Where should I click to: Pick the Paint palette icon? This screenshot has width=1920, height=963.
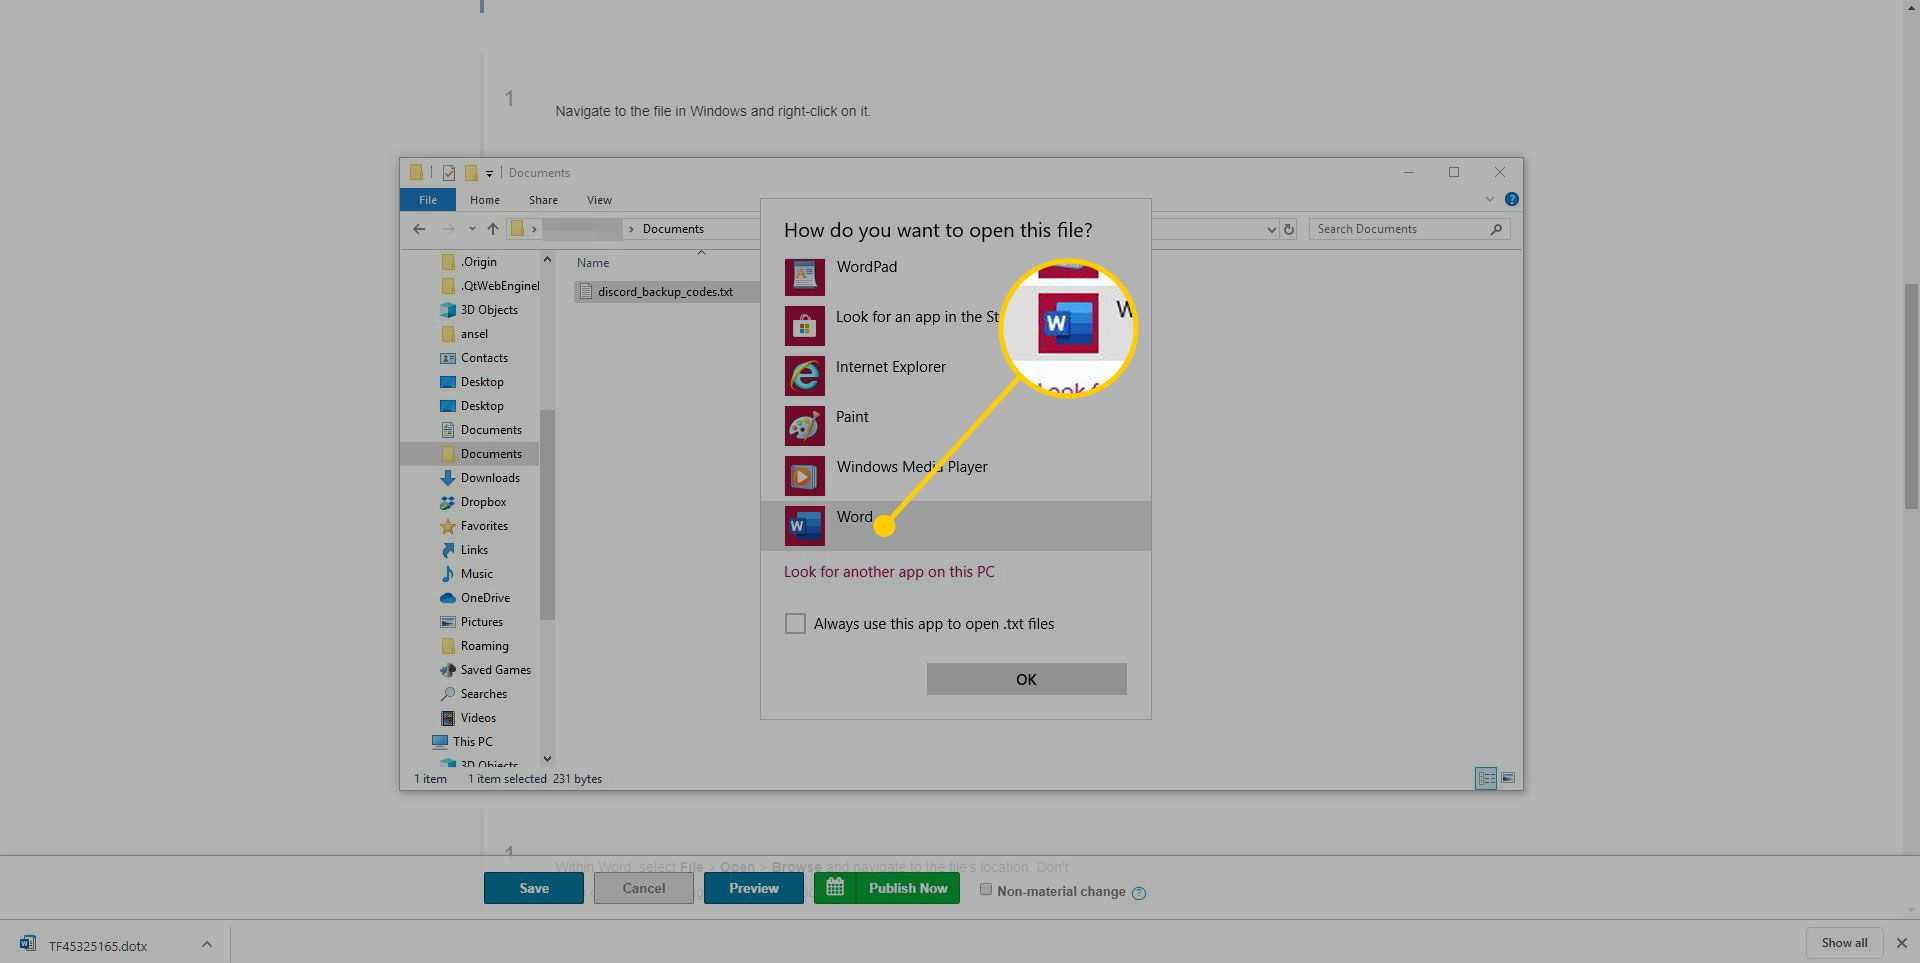click(804, 426)
